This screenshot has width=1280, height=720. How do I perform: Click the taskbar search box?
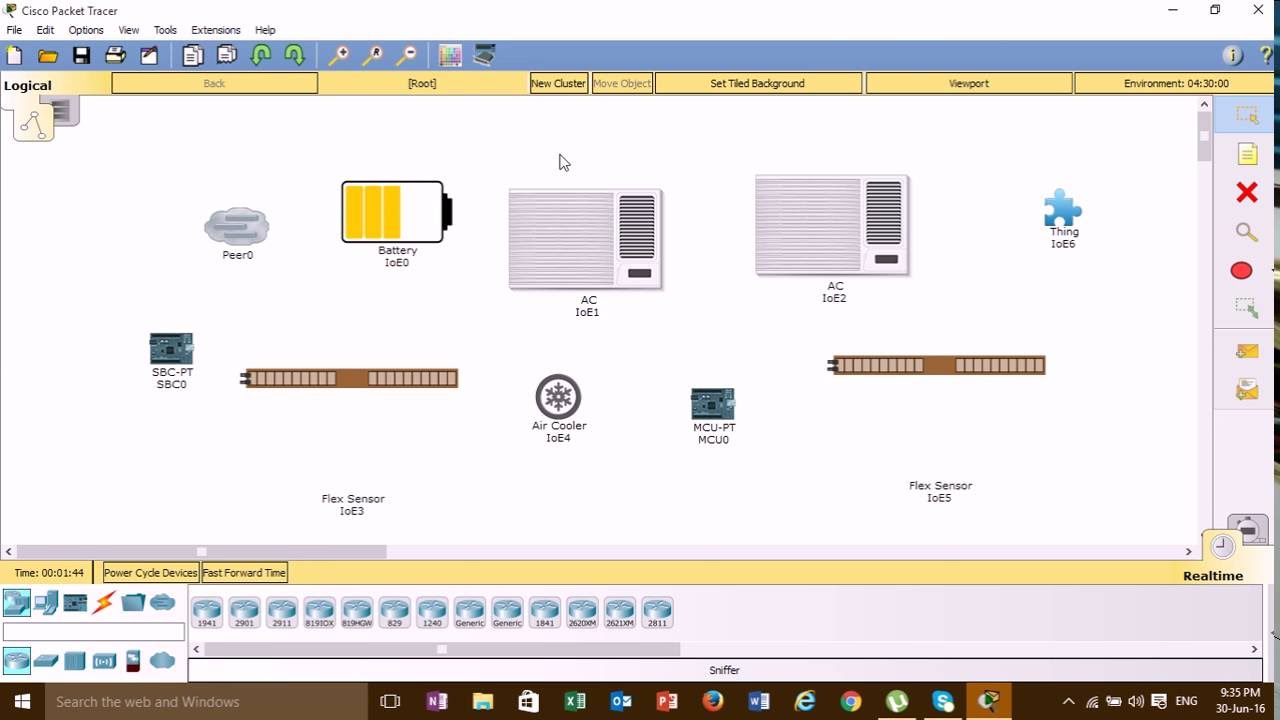click(206, 701)
